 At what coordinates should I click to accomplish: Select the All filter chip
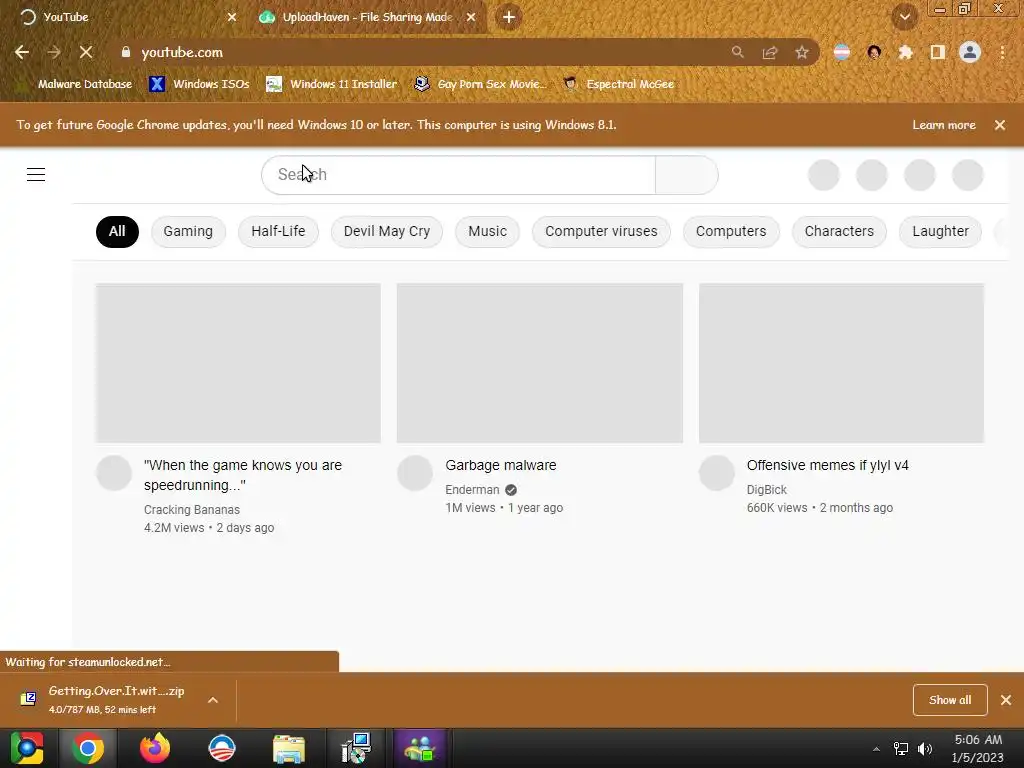coord(117,232)
